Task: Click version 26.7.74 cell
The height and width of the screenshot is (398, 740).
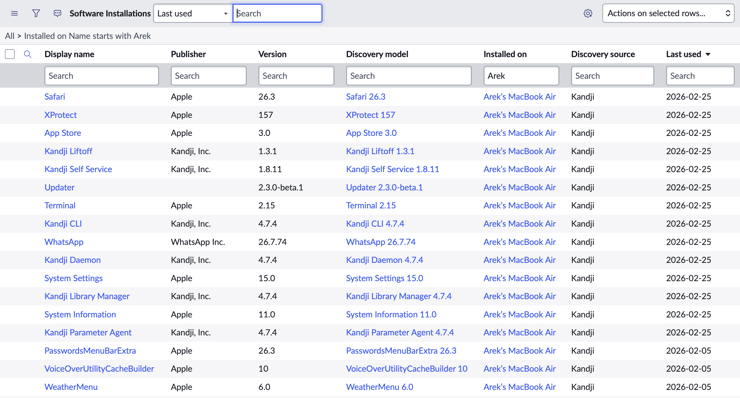Action: coord(272,242)
